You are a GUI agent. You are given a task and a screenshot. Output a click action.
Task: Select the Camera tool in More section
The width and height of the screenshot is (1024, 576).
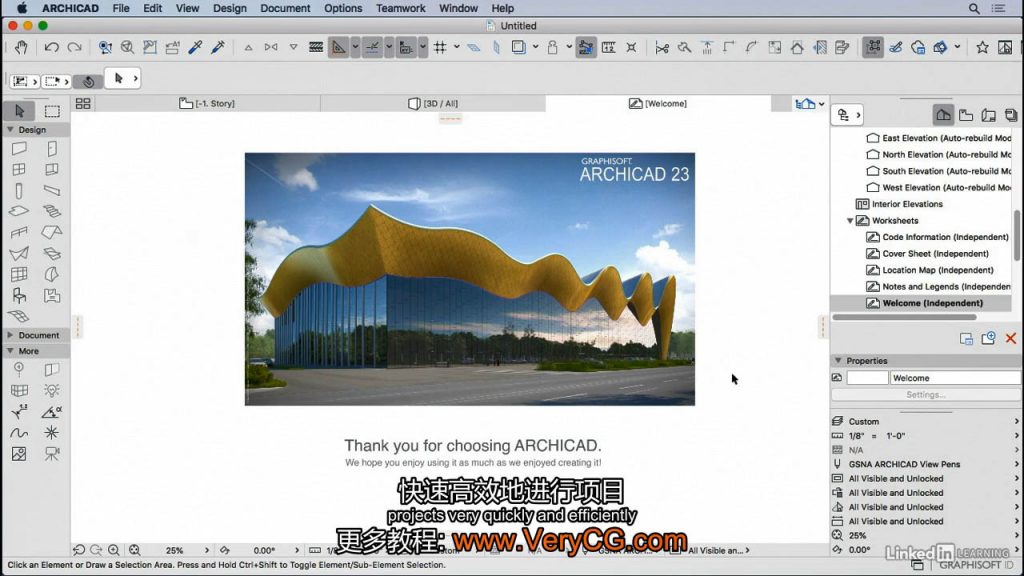pos(52,454)
